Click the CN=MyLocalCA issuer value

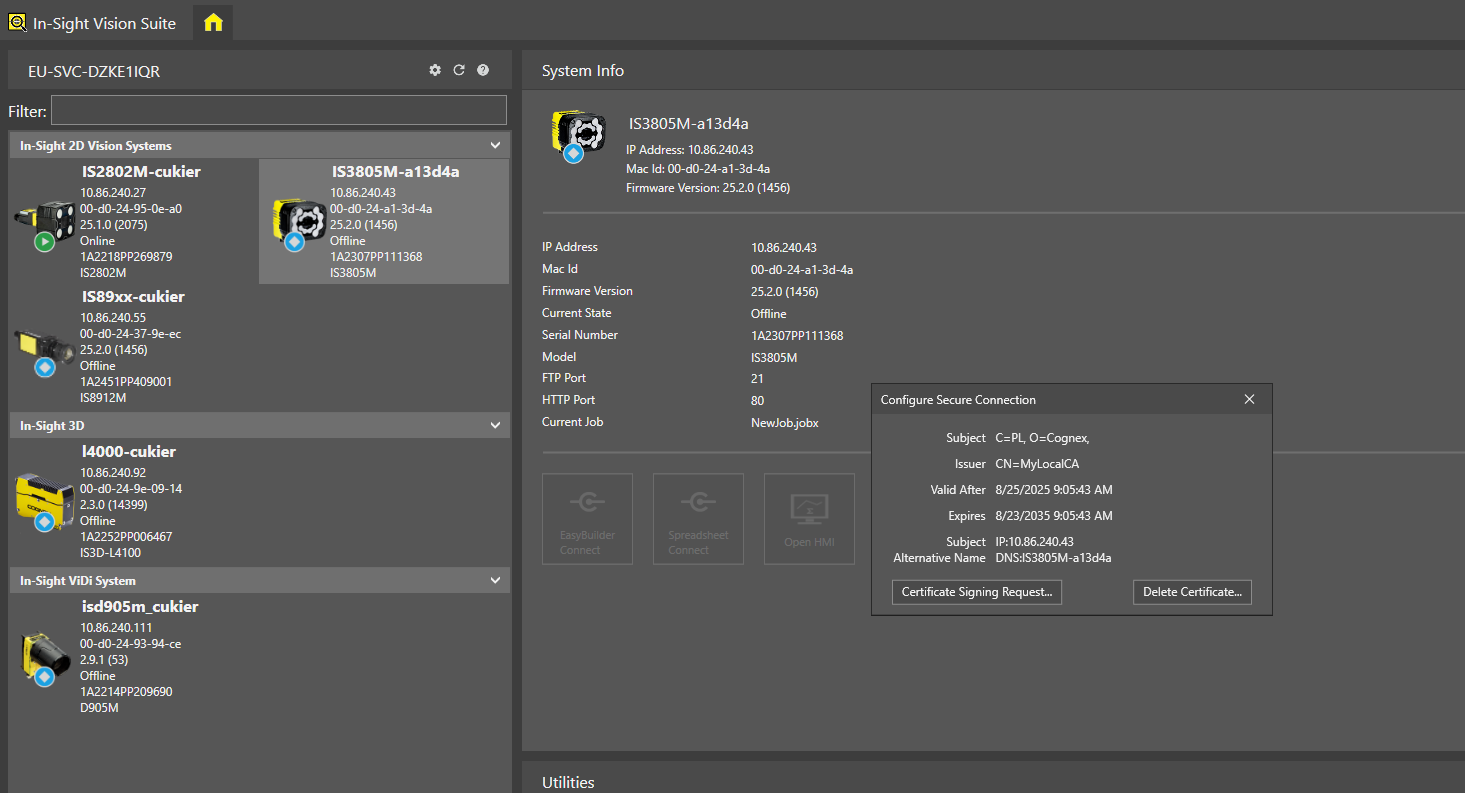point(1037,464)
